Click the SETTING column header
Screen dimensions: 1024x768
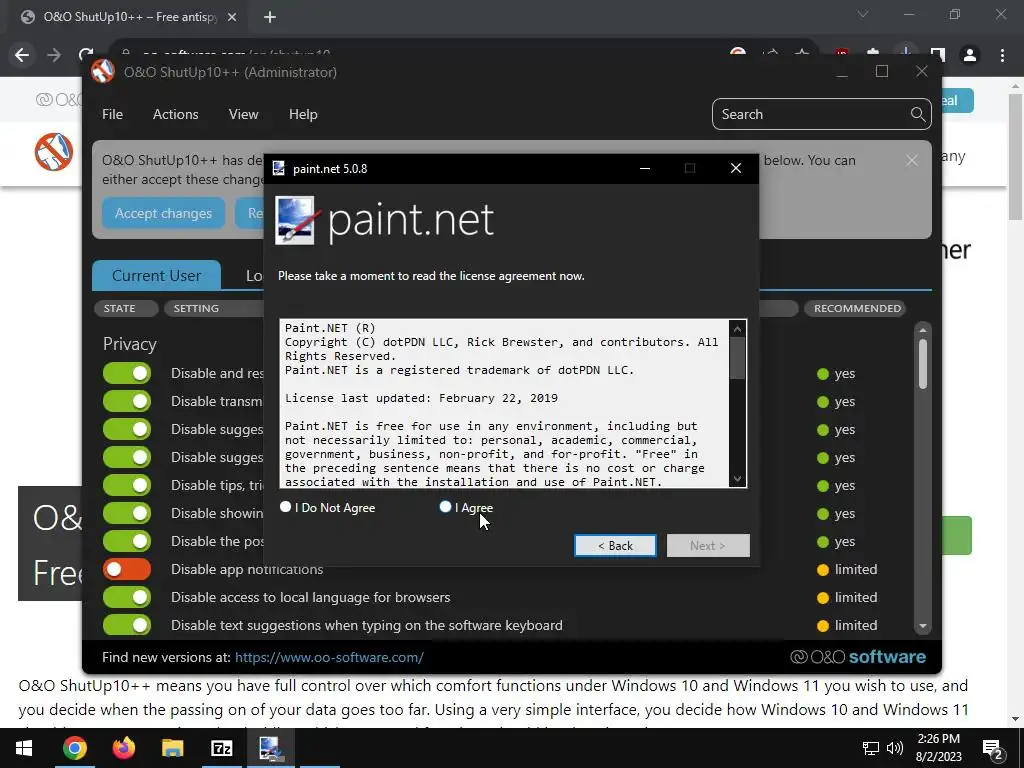(x=196, y=308)
